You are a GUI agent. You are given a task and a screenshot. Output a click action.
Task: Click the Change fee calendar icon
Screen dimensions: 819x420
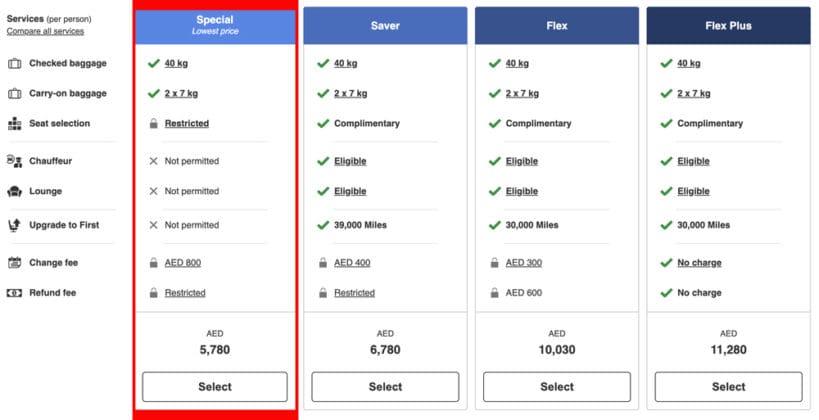[15, 263]
